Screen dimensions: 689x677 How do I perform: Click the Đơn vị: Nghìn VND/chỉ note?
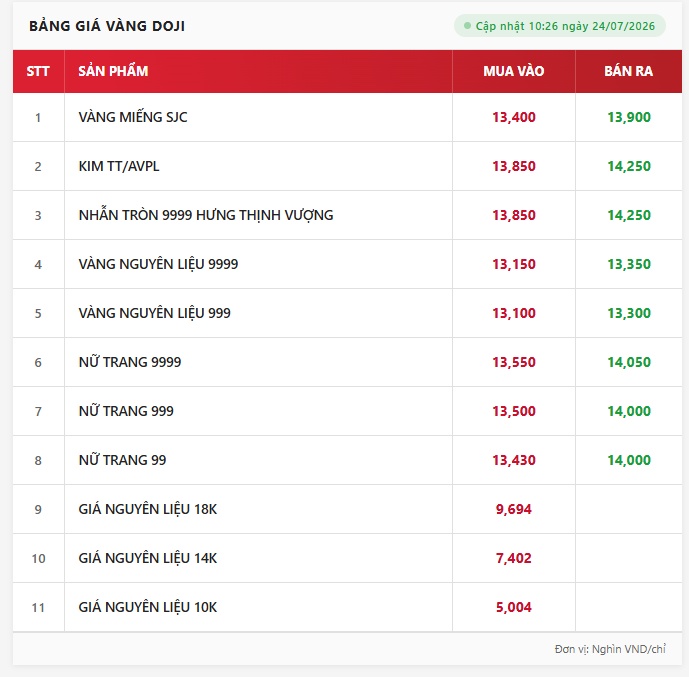pyautogui.click(x=610, y=649)
